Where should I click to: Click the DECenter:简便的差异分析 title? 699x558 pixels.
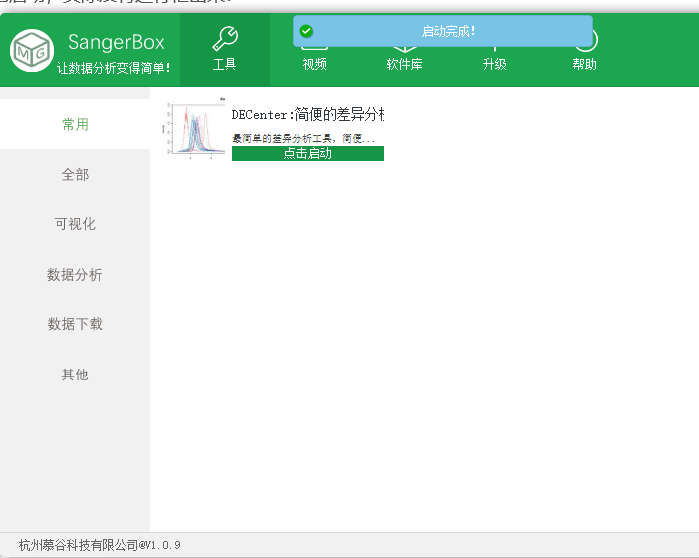pyautogui.click(x=308, y=115)
